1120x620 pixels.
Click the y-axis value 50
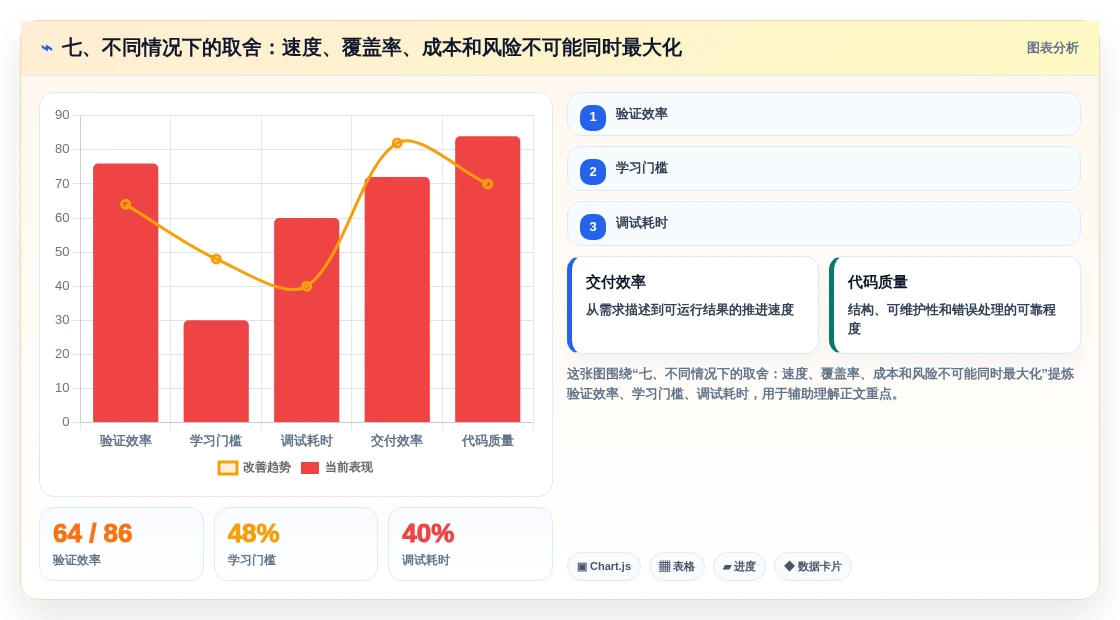[62, 252]
